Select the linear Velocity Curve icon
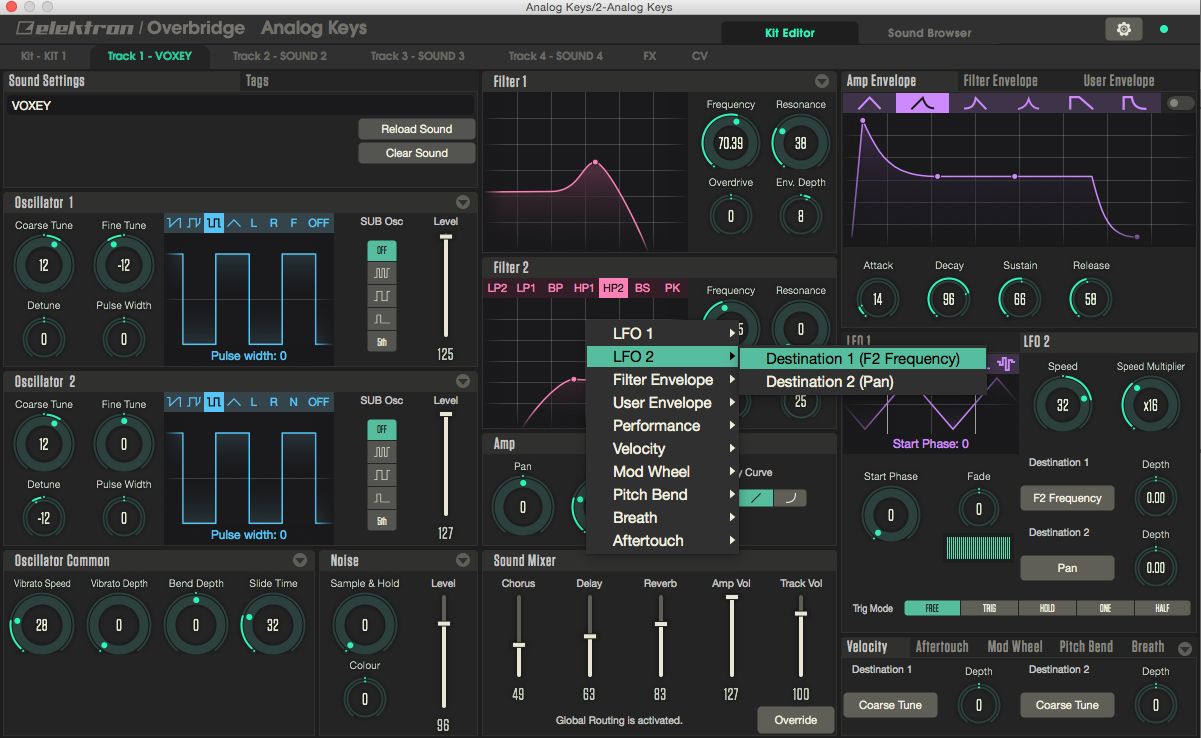Image resolution: width=1201 pixels, height=738 pixels. point(758,497)
